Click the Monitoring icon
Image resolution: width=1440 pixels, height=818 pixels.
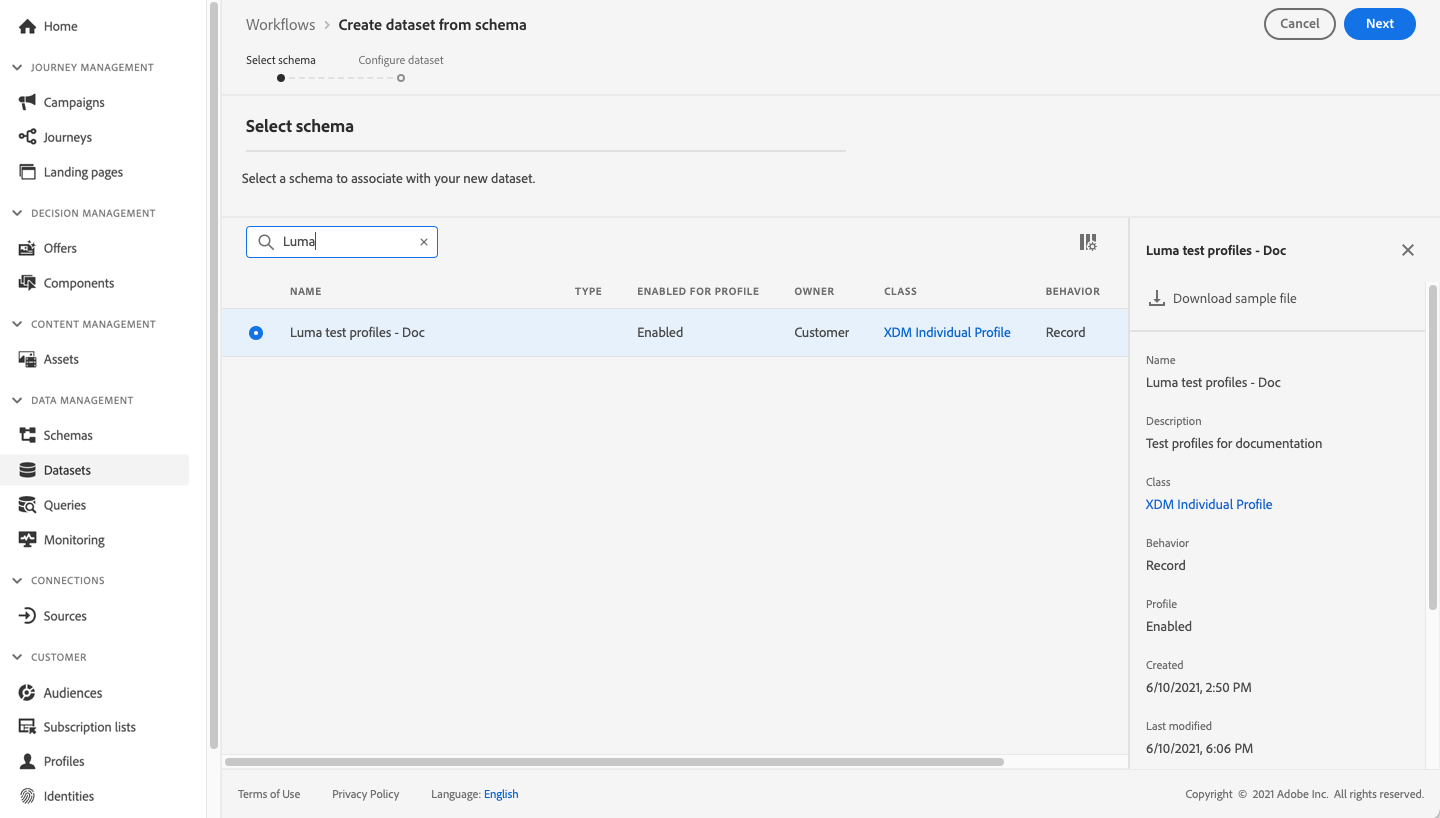(x=27, y=540)
